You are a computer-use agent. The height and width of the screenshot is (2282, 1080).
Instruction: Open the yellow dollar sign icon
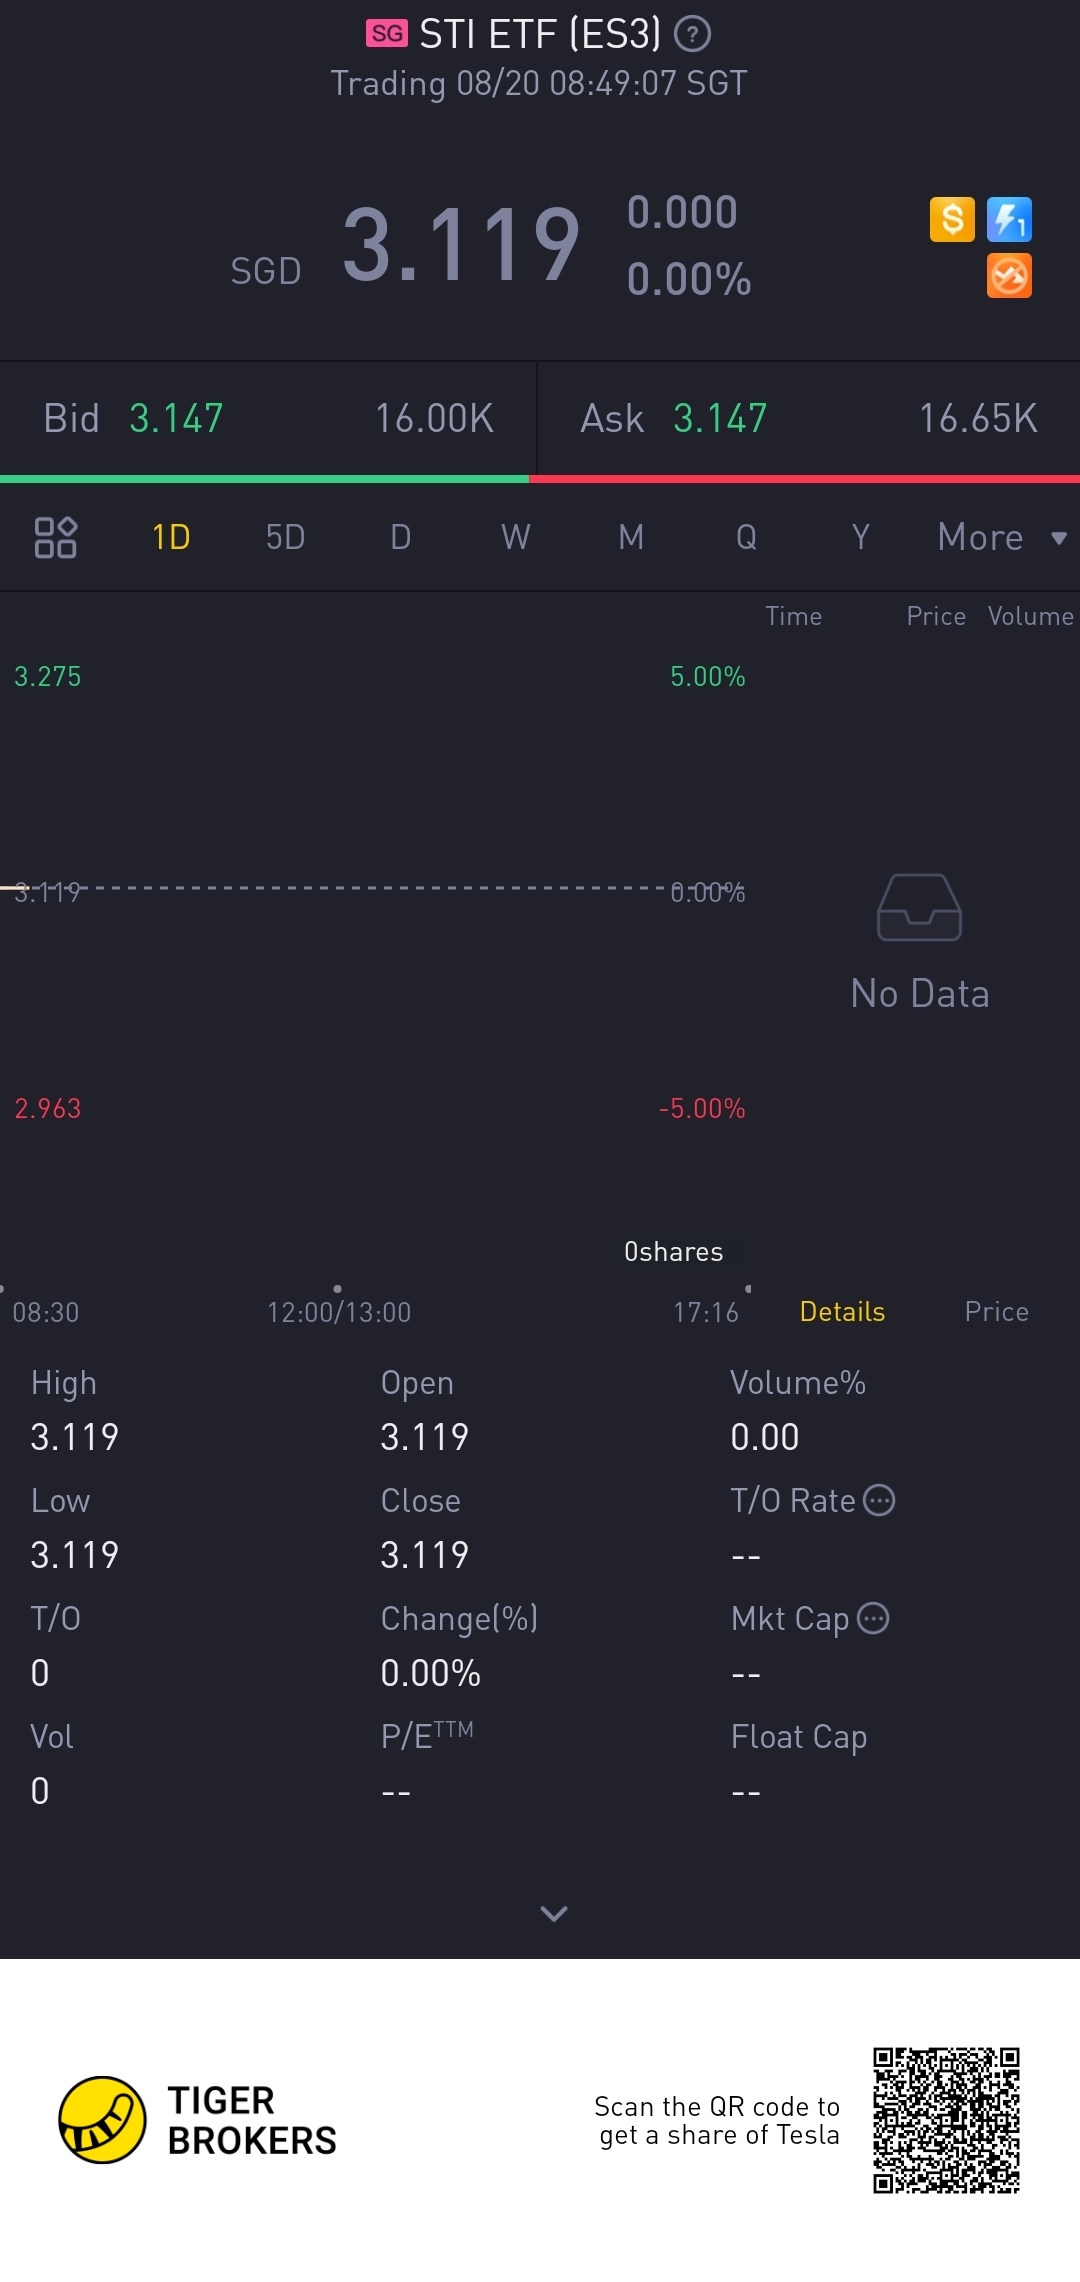click(x=952, y=219)
